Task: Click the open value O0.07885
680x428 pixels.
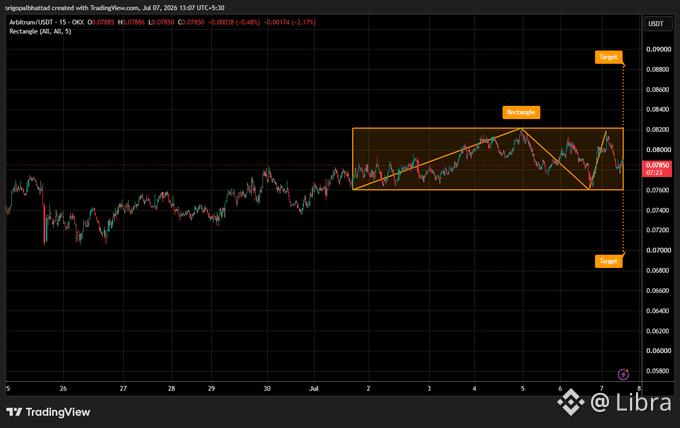Action: [101, 22]
